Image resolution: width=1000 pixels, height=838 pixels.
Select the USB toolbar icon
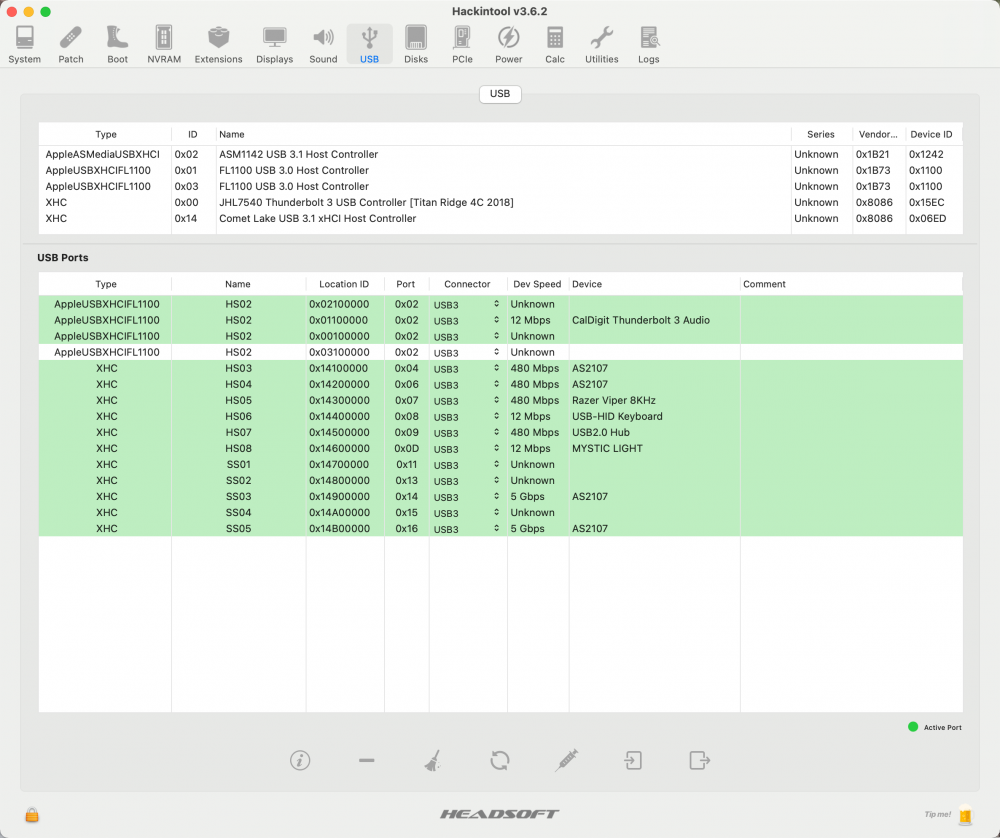click(x=369, y=45)
